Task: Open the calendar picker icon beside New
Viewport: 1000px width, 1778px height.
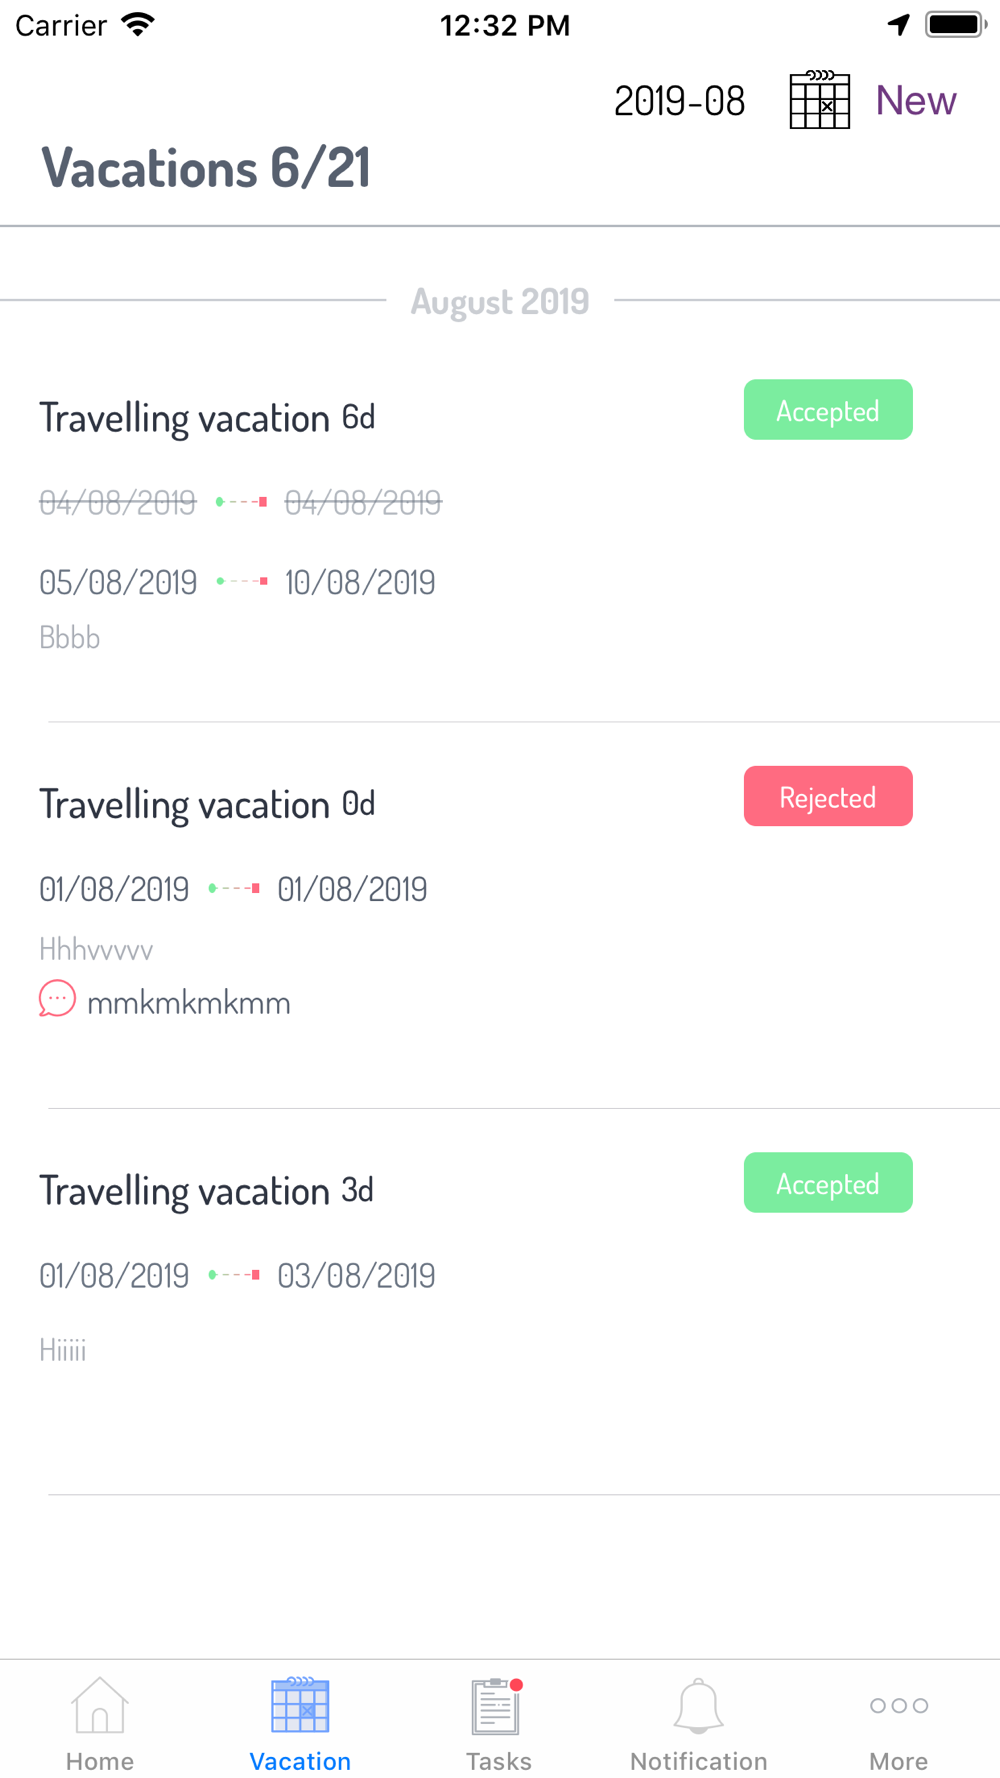Action: pyautogui.click(x=820, y=100)
